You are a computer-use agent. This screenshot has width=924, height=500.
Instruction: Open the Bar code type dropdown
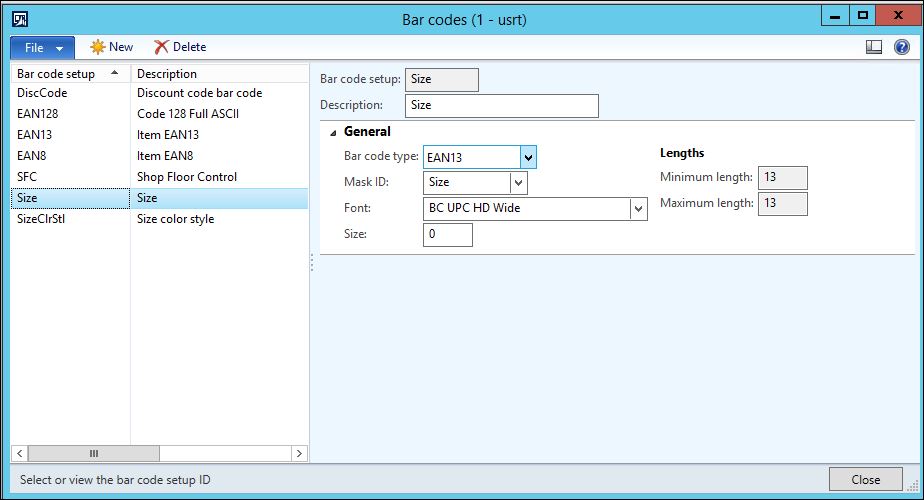click(529, 157)
